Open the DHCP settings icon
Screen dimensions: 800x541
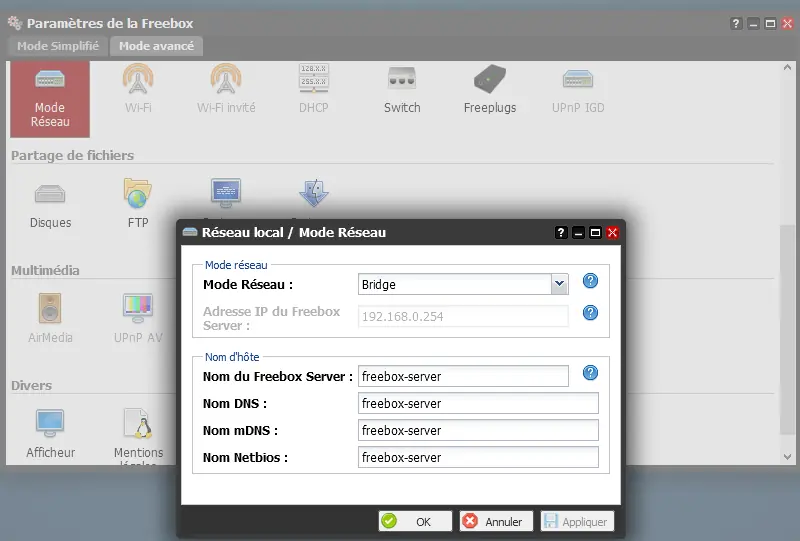[x=314, y=88]
